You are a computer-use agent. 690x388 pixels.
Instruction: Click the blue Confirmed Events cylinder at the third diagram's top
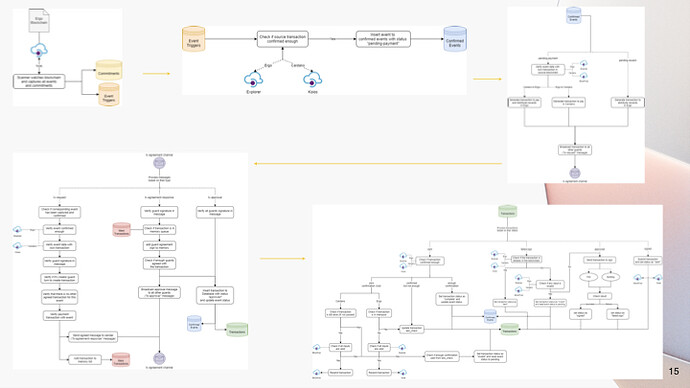click(x=573, y=15)
